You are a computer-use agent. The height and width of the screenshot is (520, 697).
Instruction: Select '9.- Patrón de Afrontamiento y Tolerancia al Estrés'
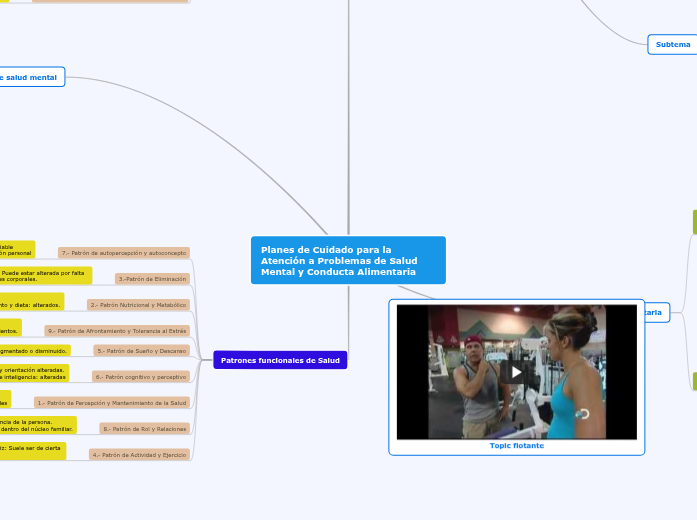tap(117, 330)
